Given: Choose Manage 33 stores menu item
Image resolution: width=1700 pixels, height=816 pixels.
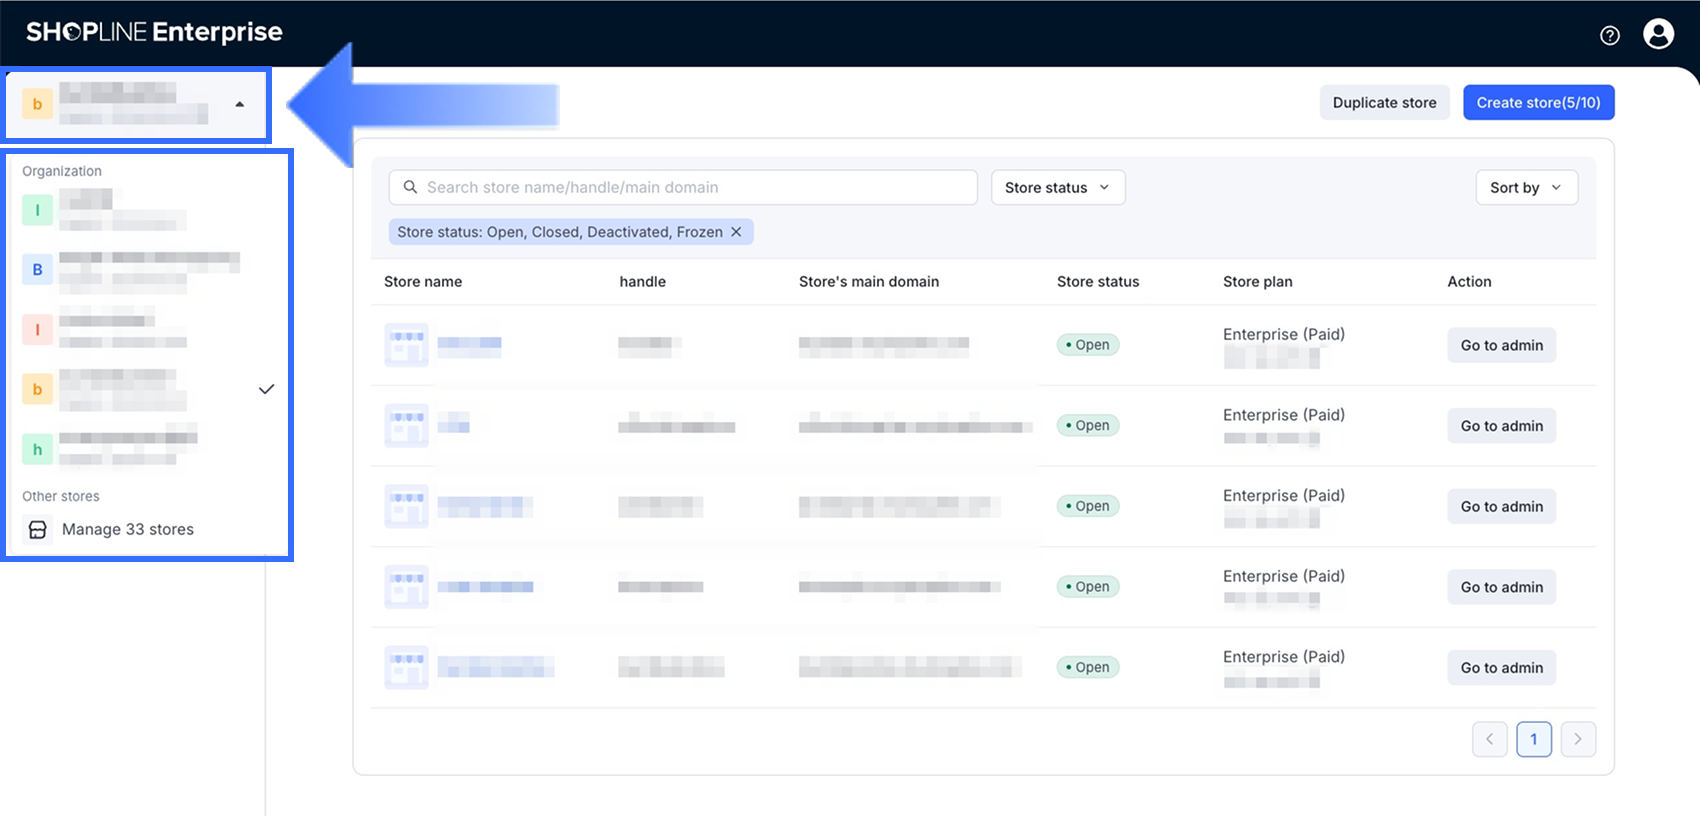Looking at the screenshot, I should point(128,530).
